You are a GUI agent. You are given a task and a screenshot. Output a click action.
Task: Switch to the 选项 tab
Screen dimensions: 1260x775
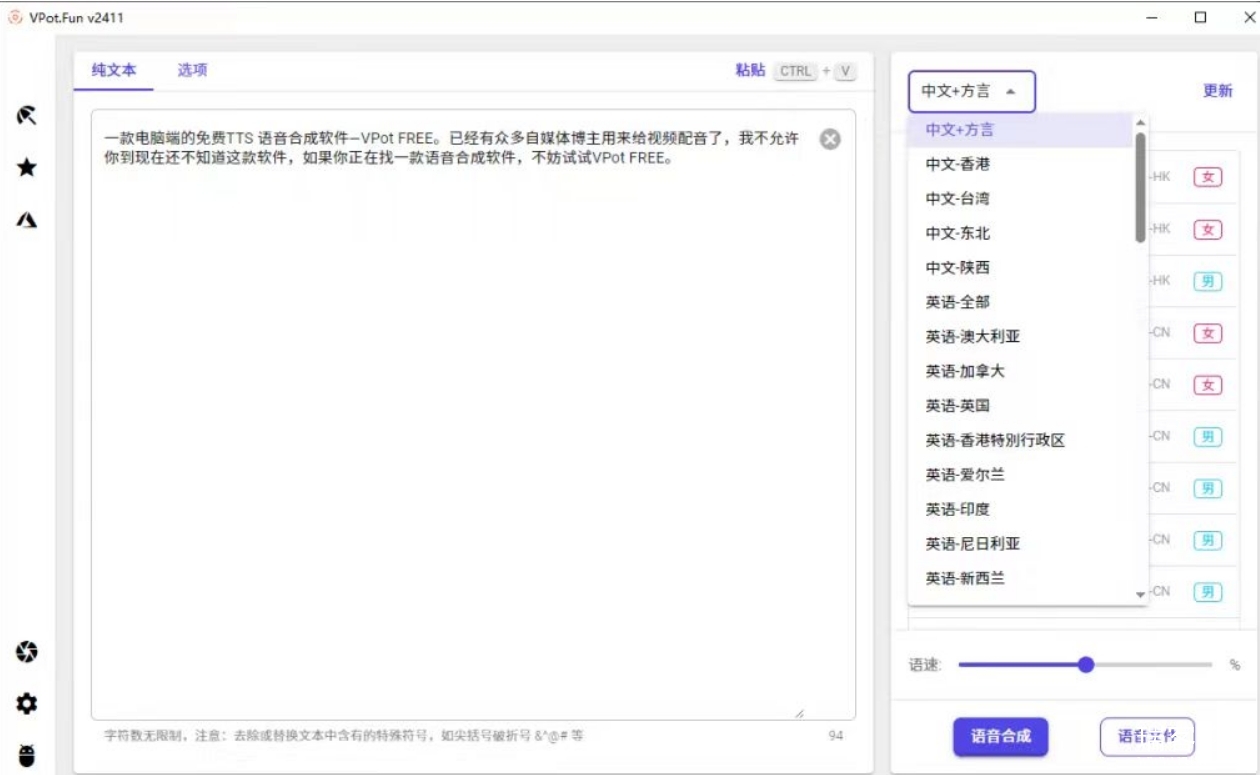[192, 70]
